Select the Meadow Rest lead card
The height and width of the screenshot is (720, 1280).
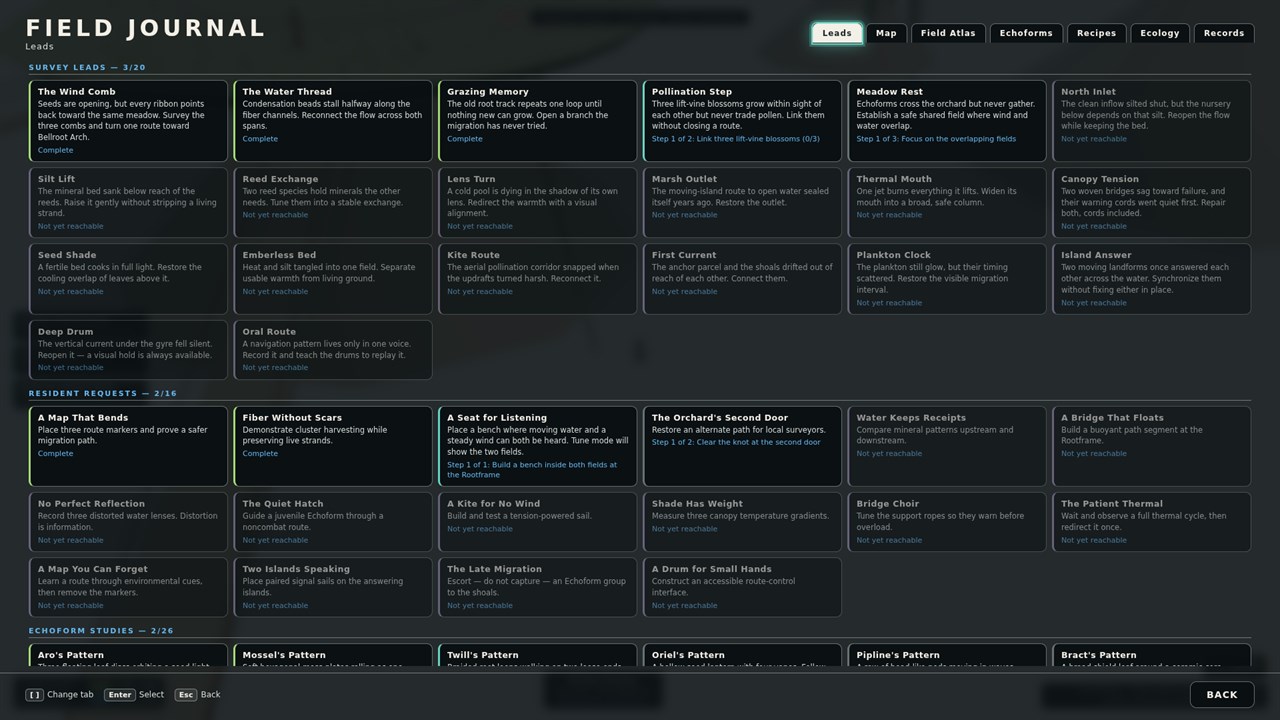(x=947, y=121)
